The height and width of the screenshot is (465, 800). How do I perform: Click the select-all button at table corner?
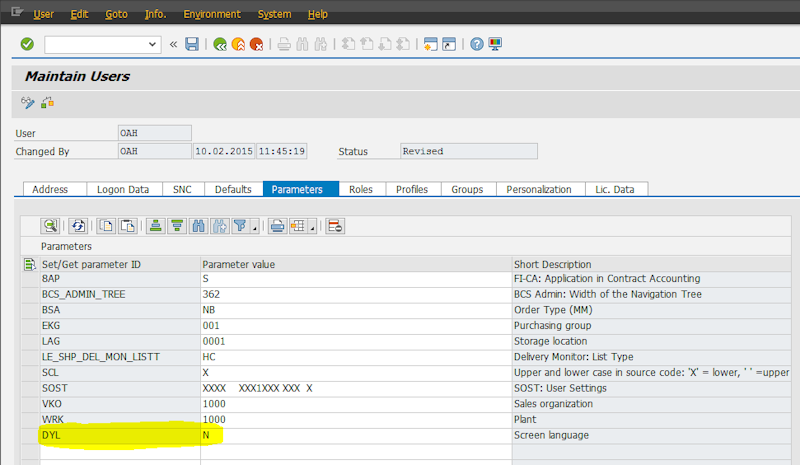[29, 264]
